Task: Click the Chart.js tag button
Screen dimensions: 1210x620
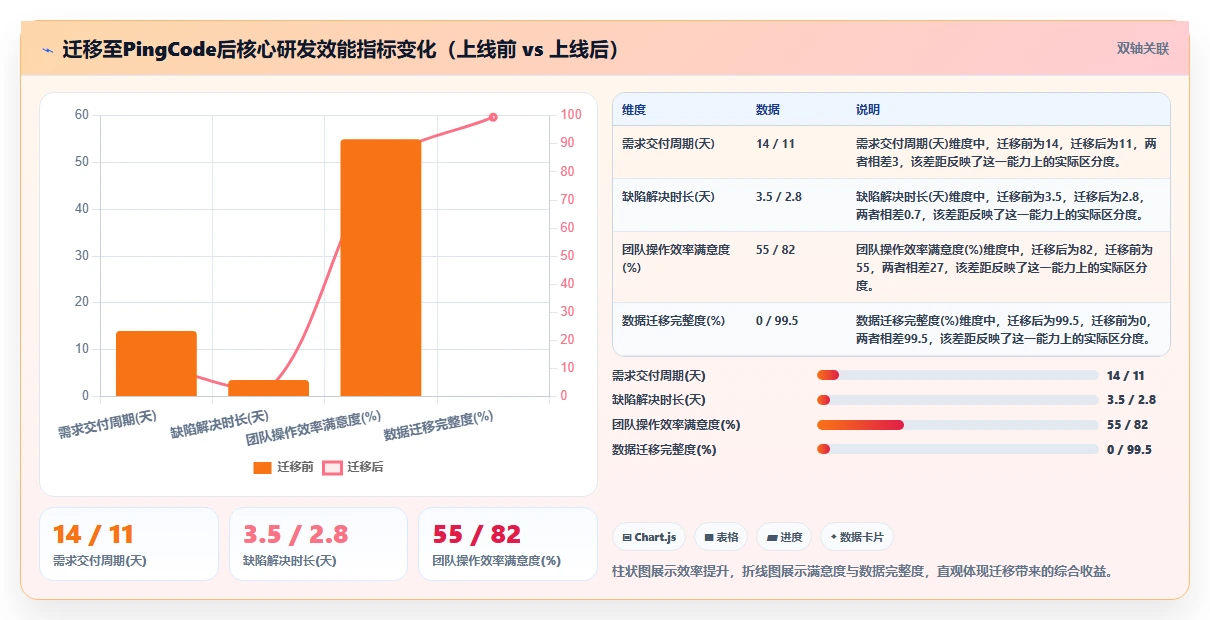Action: 649,537
